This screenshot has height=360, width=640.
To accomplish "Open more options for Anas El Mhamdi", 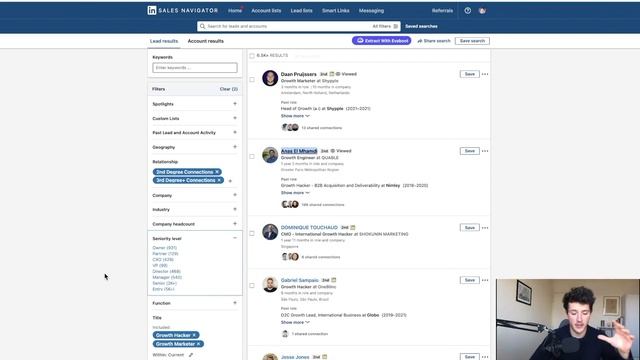I will [485, 151].
